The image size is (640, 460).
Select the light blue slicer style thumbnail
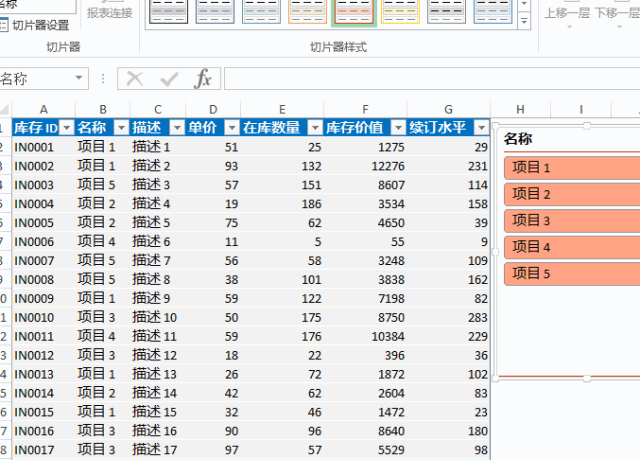coord(493,11)
